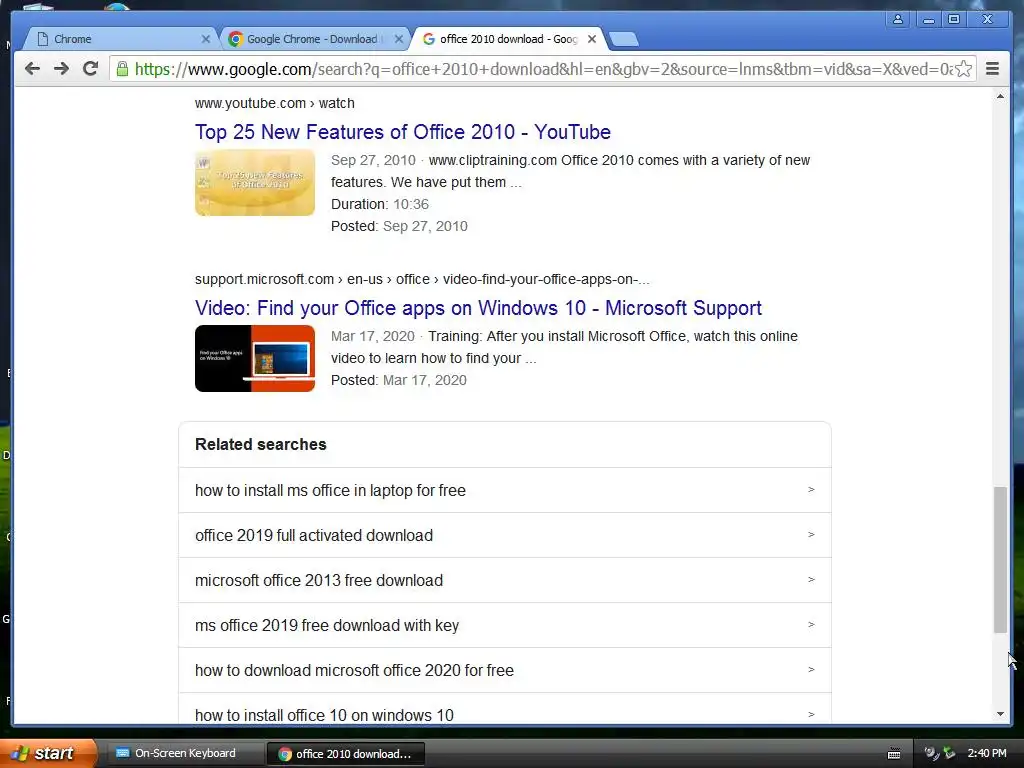Open 'Top 25 New Features of Office 2010' link
This screenshot has width=1024, height=768.
(402, 132)
